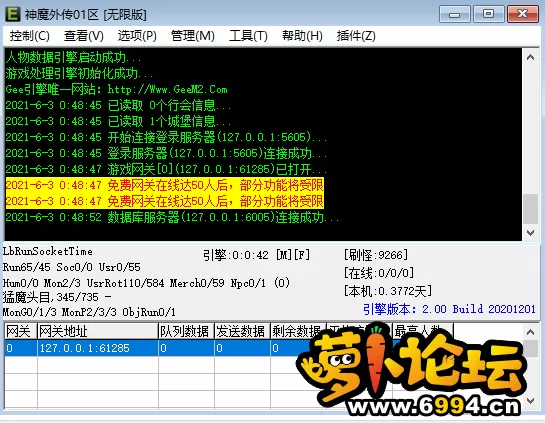Screen dimensions: 545x423
Task: Open the 查看(V) menu
Action: (x=84, y=36)
